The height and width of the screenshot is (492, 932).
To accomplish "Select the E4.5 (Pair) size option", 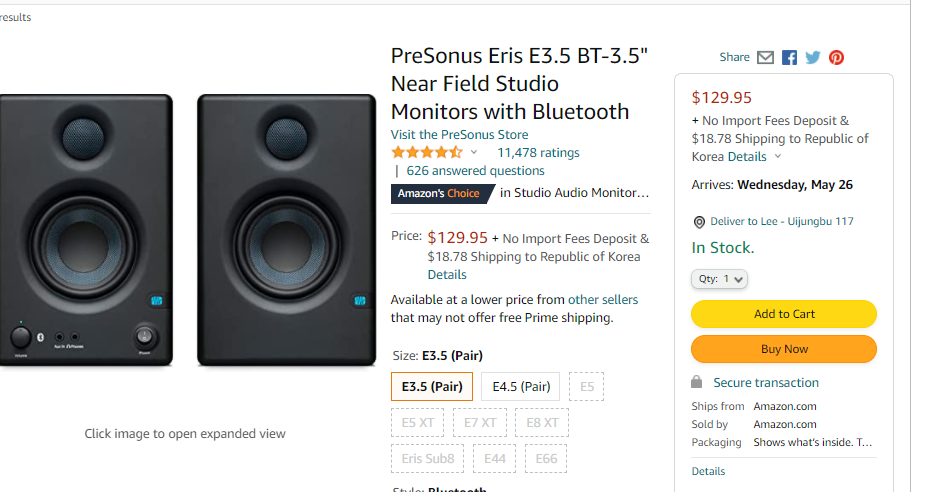I will 520,386.
